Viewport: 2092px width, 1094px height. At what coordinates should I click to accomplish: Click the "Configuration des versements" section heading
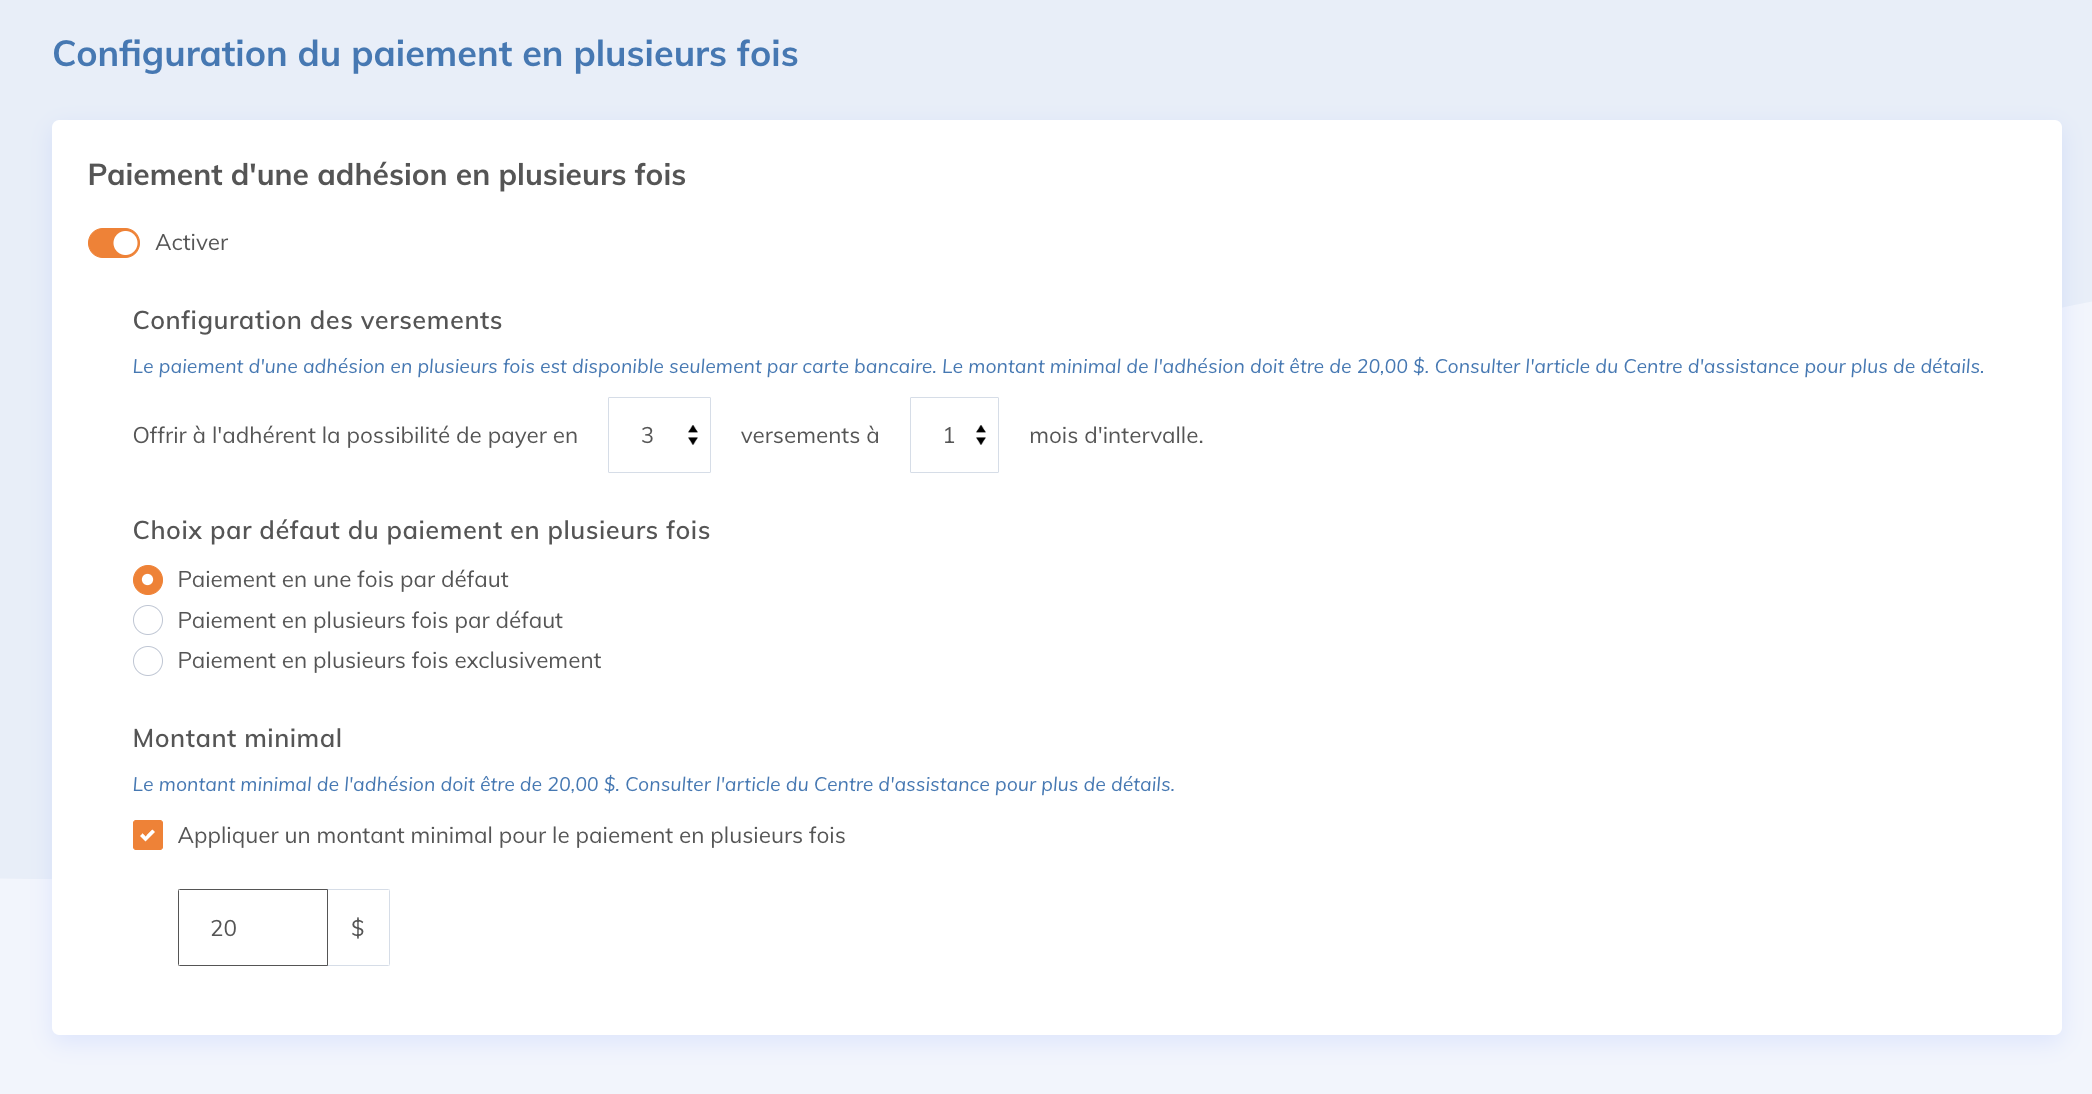(317, 321)
